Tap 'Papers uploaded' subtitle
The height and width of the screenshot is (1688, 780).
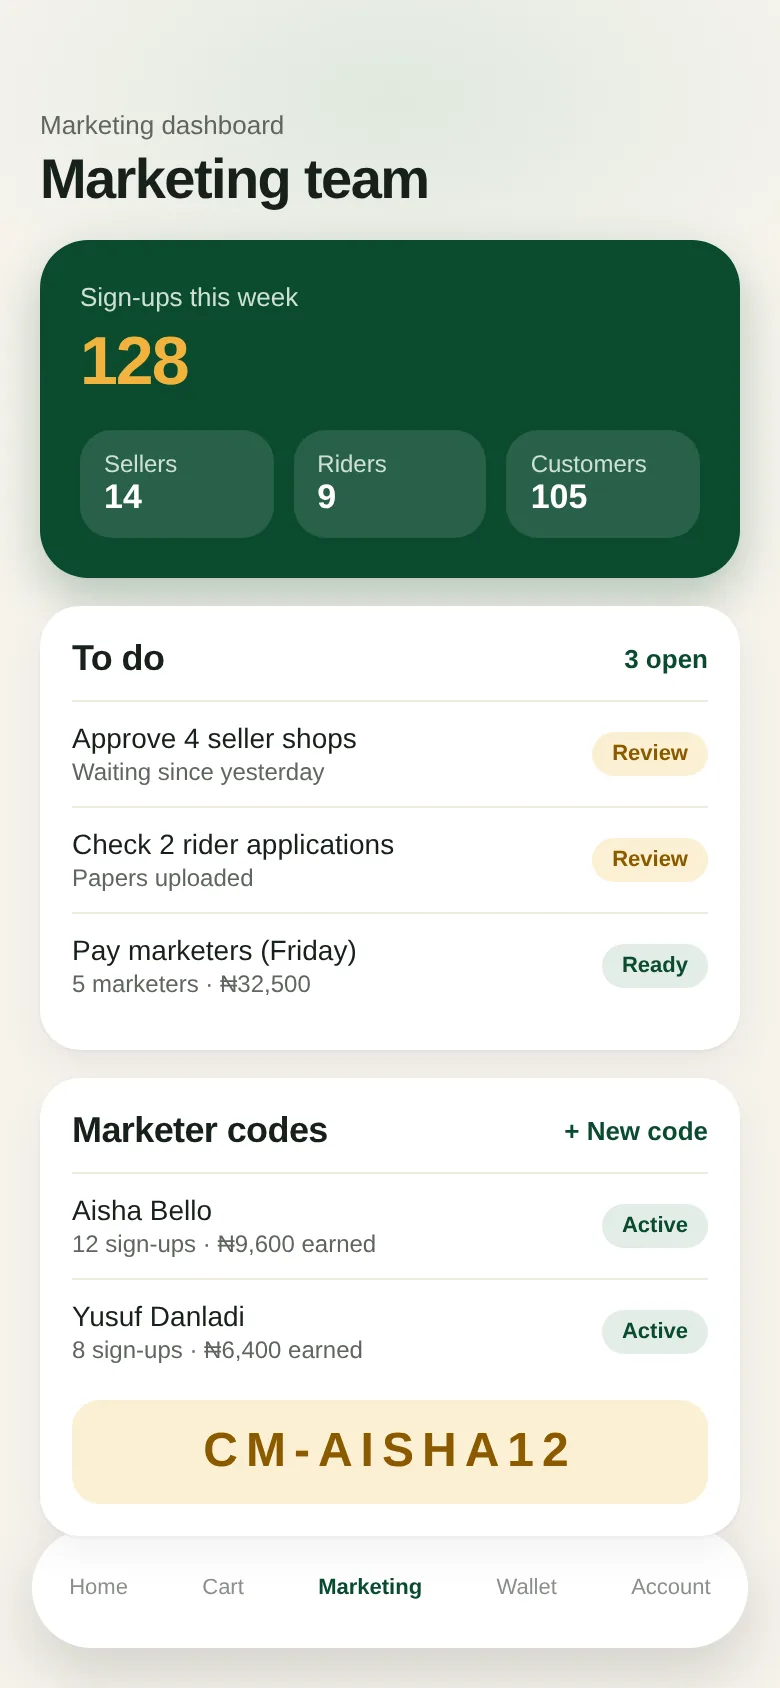(163, 878)
